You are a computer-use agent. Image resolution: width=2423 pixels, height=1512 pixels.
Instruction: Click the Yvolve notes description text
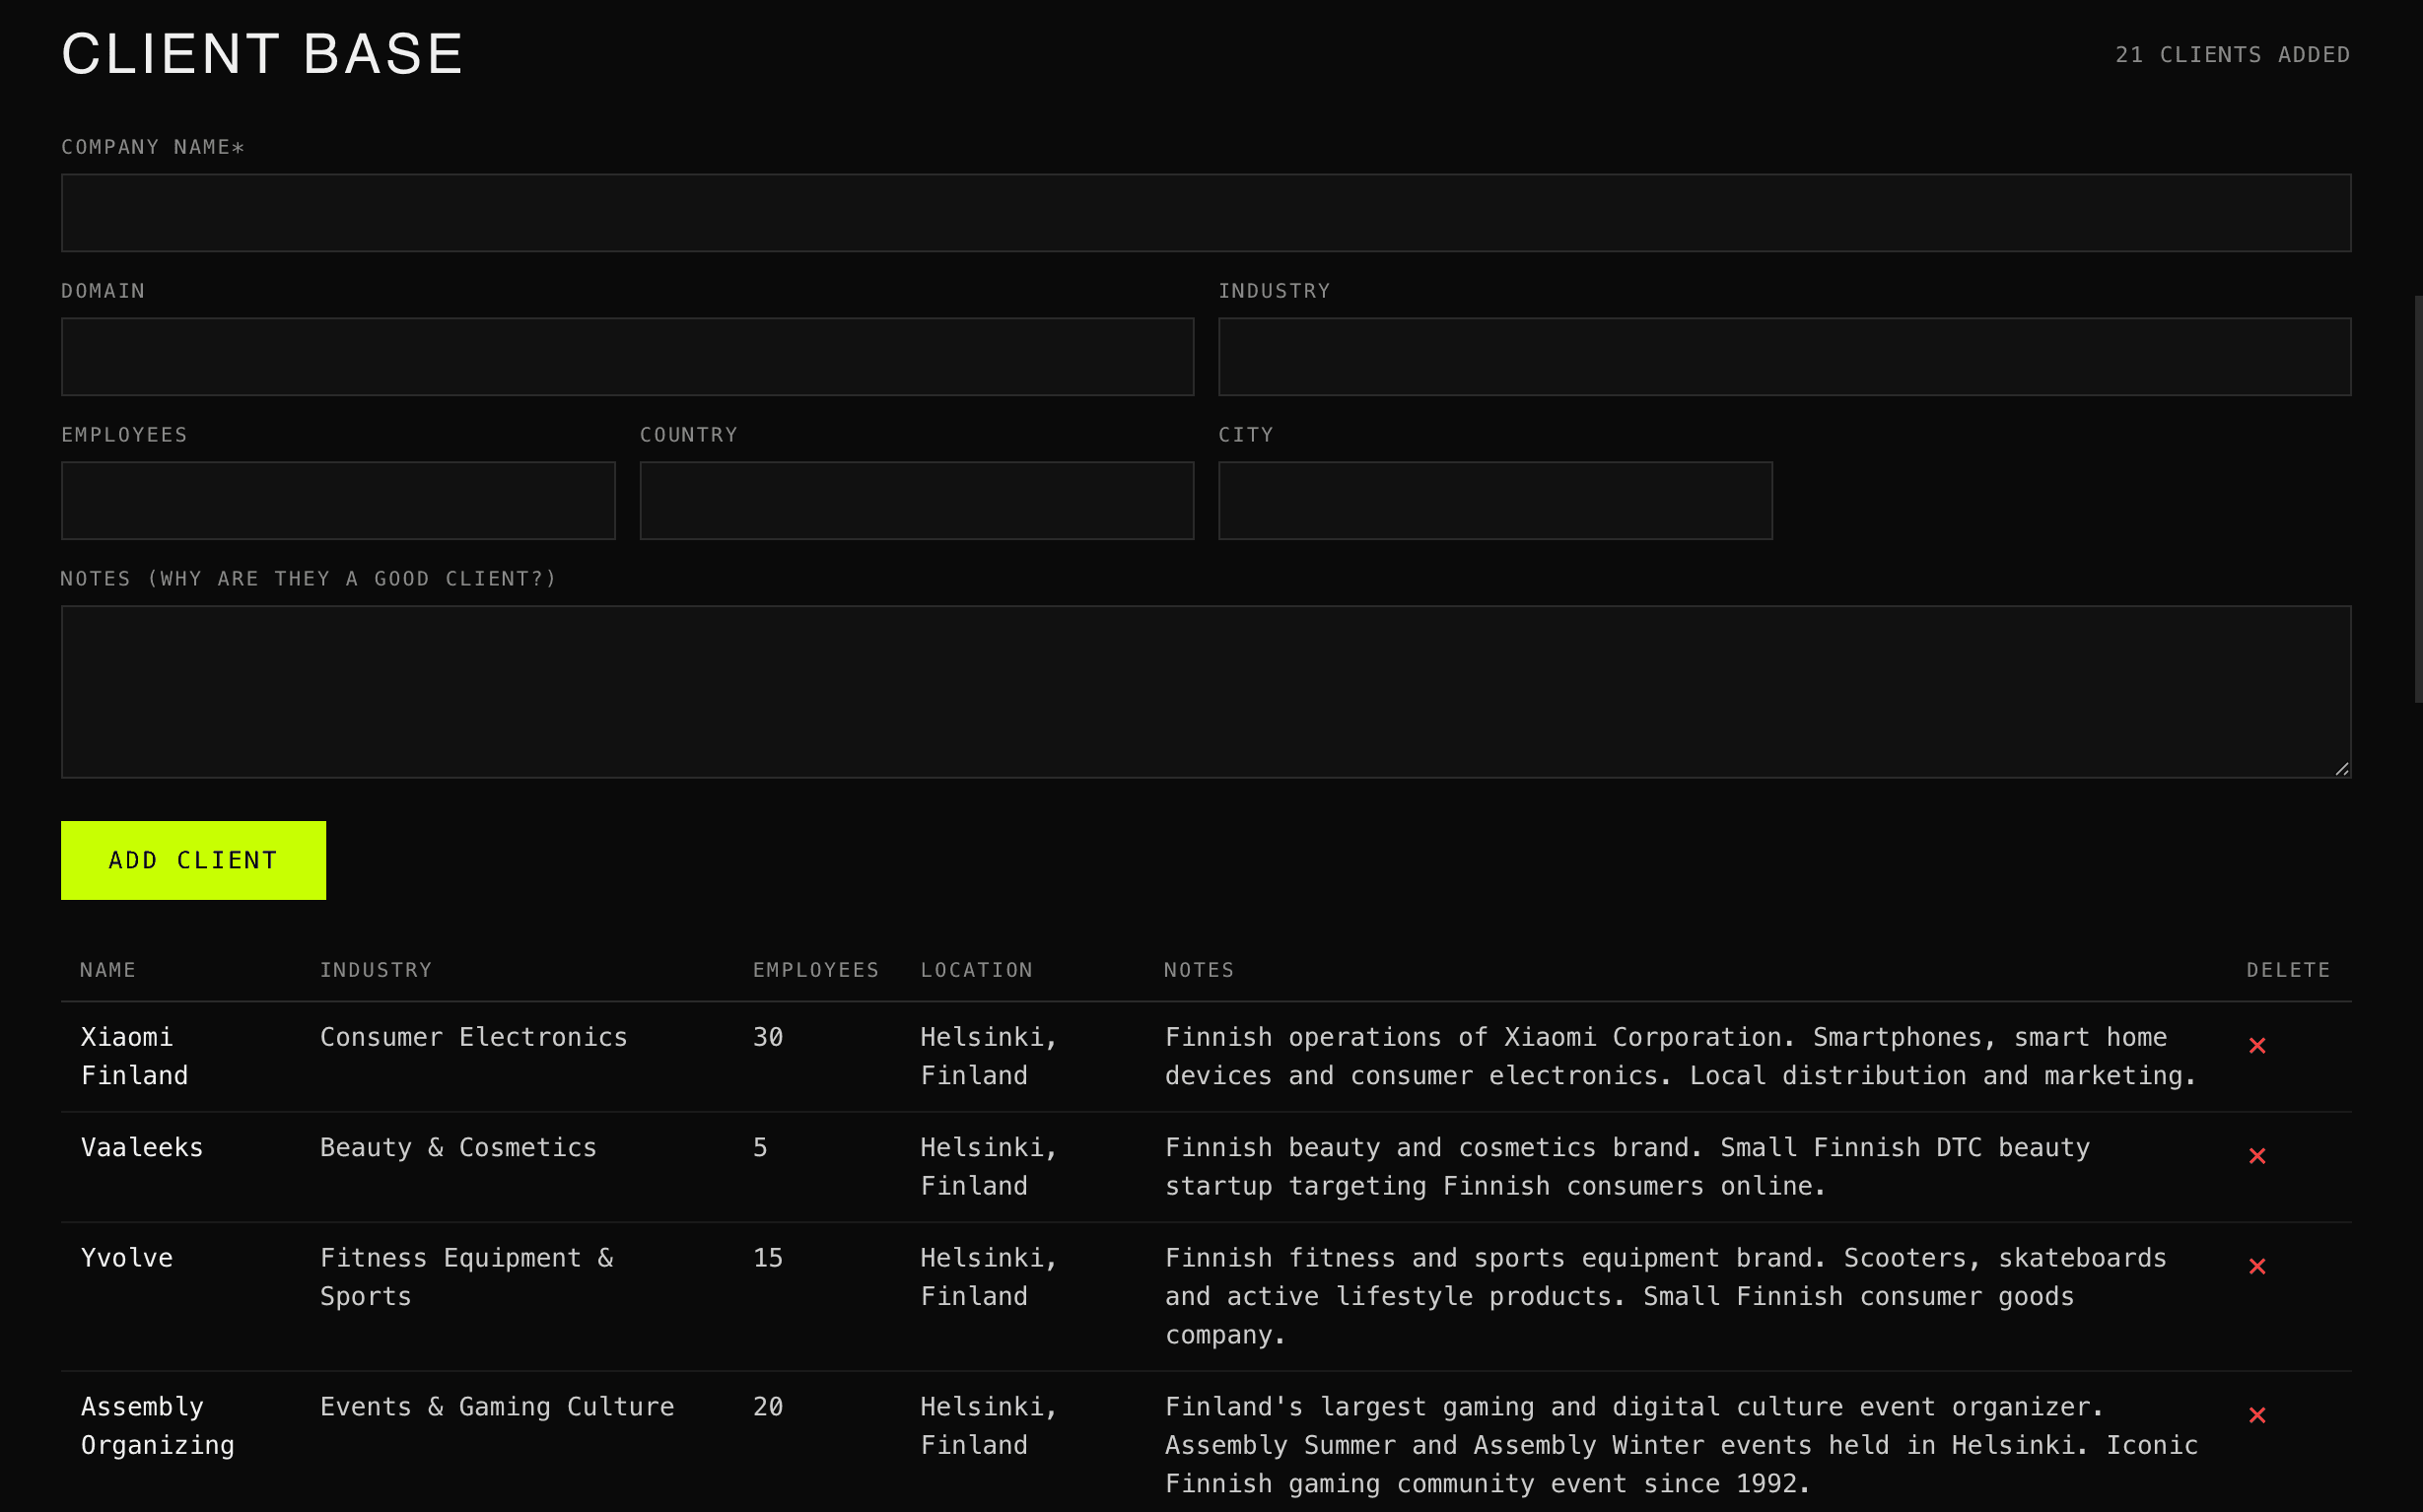1665,1296
